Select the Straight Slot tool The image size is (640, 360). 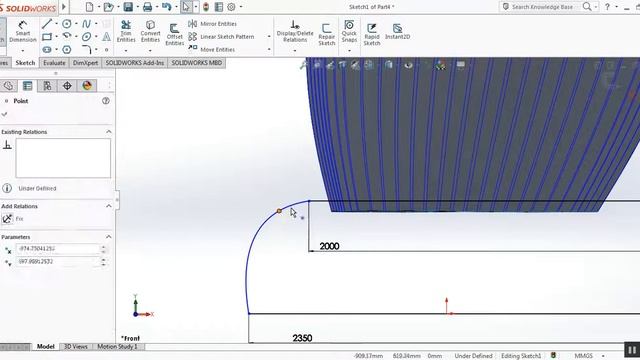click(x=47, y=49)
